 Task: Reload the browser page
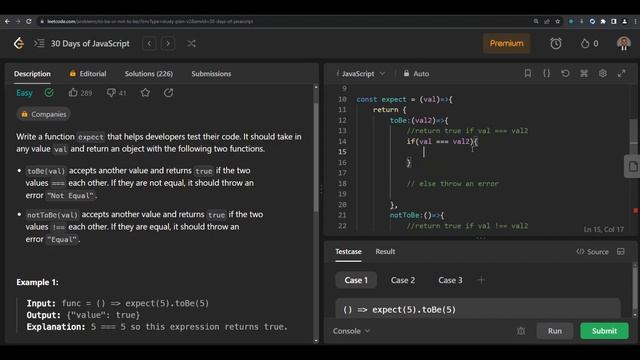point(29,21)
